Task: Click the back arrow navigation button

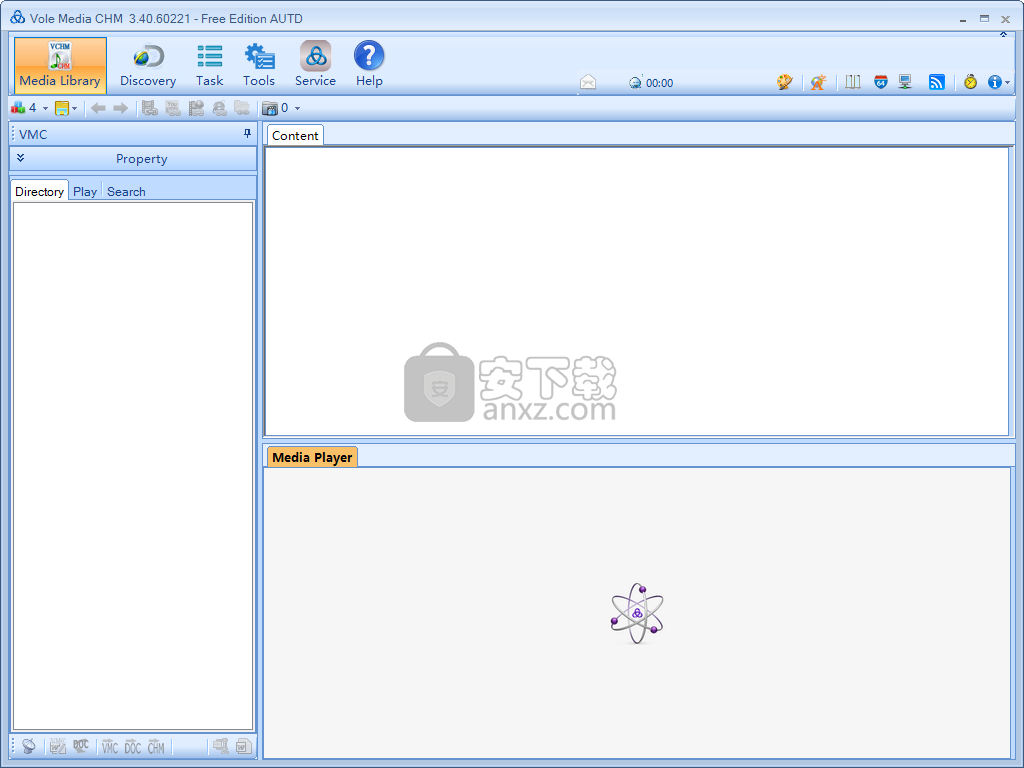Action: click(x=98, y=108)
